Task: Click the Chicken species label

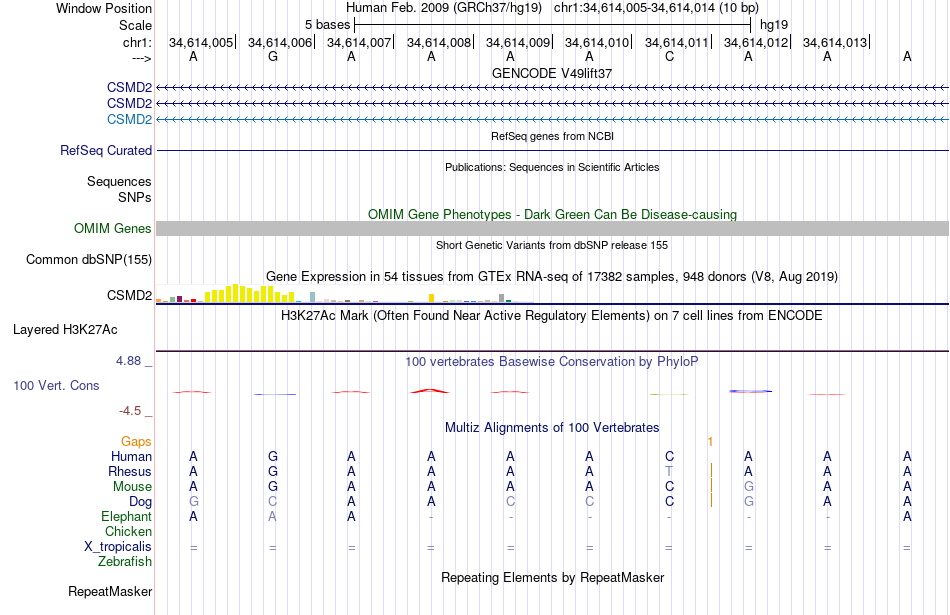Action: [x=128, y=531]
